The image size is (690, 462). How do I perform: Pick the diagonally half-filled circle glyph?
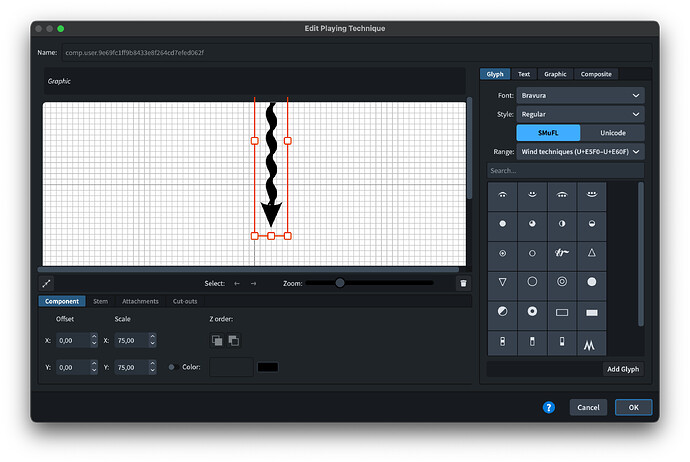tap(502, 312)
